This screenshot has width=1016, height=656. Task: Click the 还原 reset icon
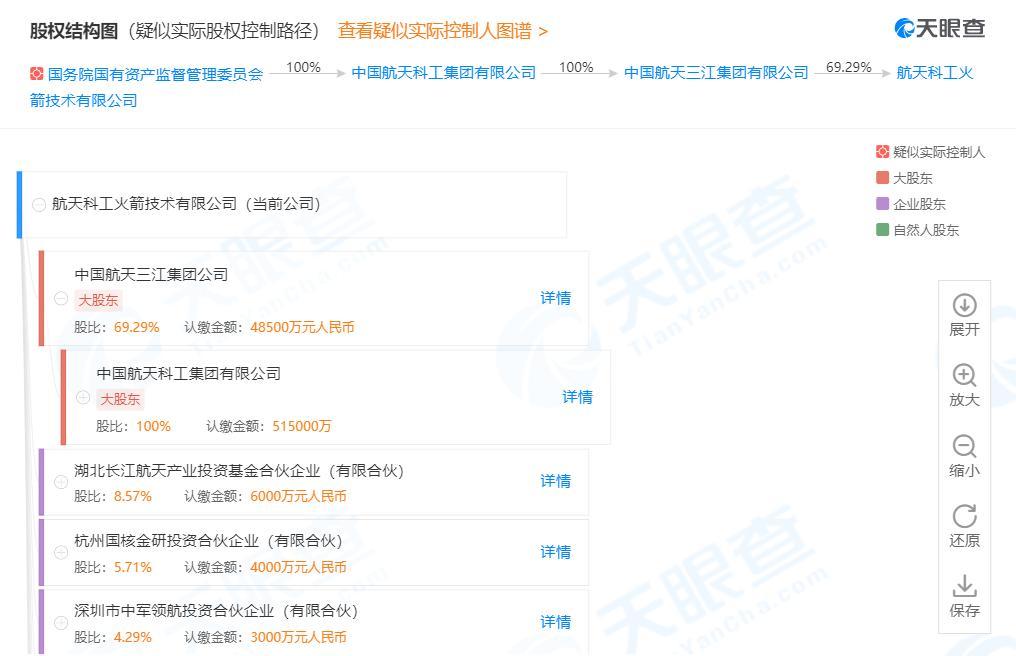pos(964,516)
